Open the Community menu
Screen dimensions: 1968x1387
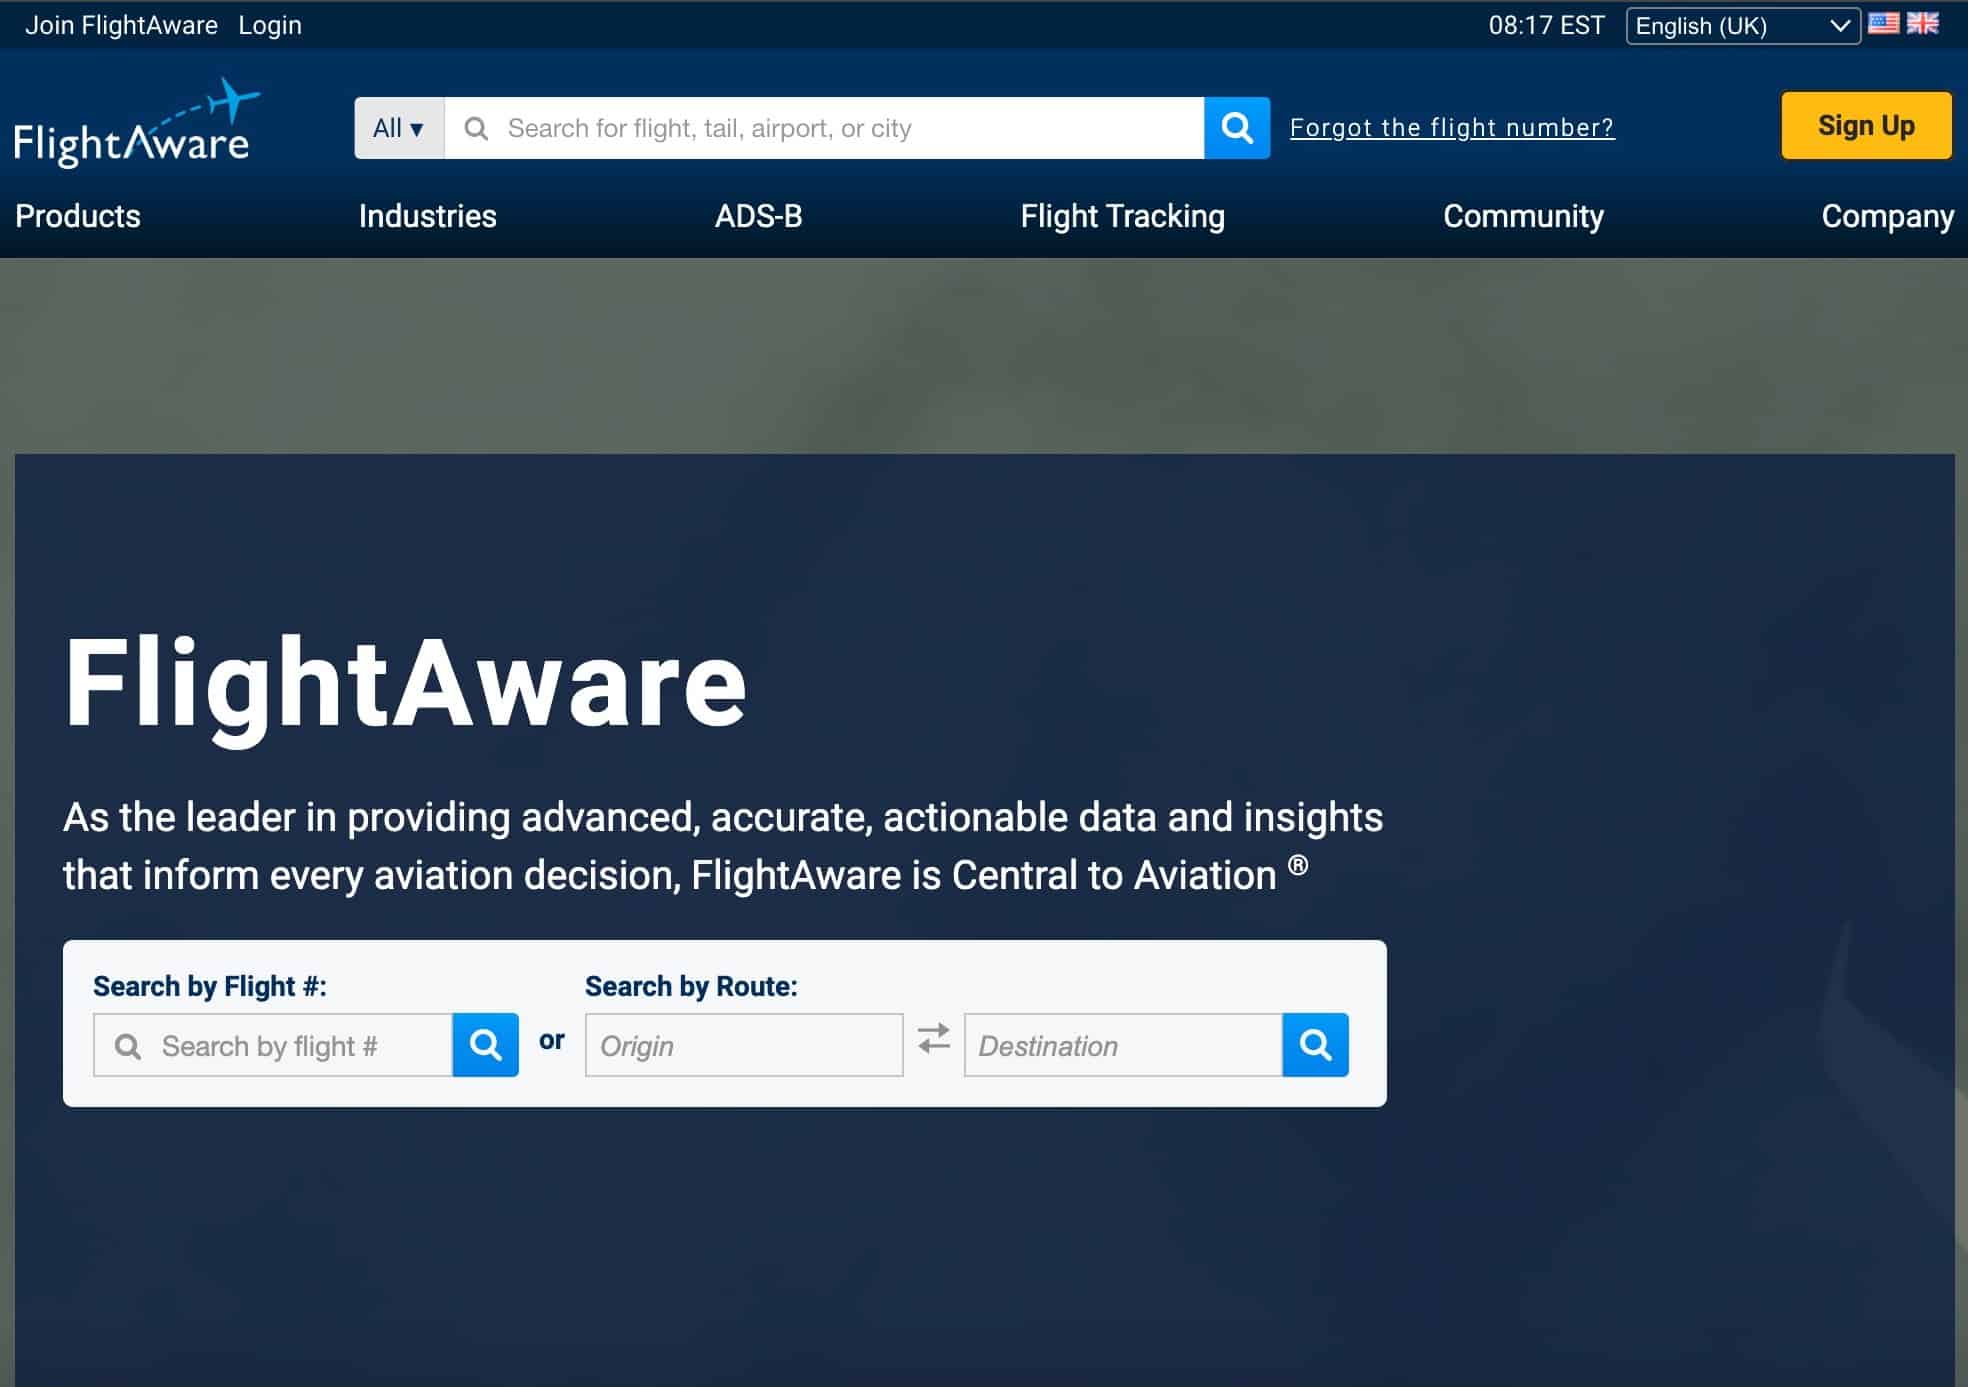1523,216
